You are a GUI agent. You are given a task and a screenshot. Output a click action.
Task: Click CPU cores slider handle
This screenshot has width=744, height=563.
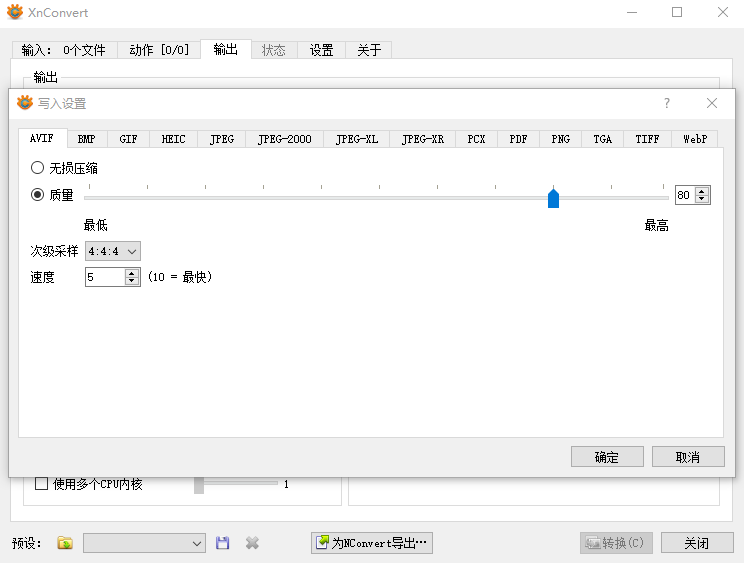199,484
